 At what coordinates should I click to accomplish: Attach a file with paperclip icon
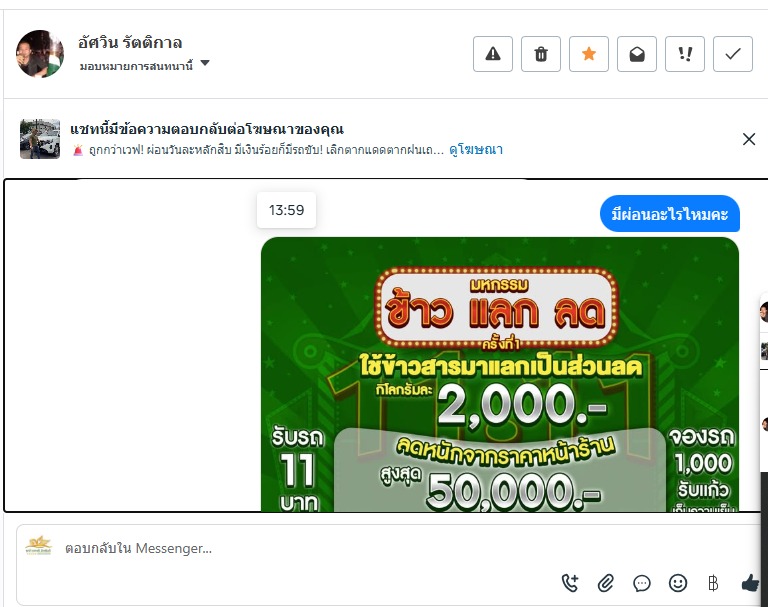pyautogui.click(x=606, y=583)
